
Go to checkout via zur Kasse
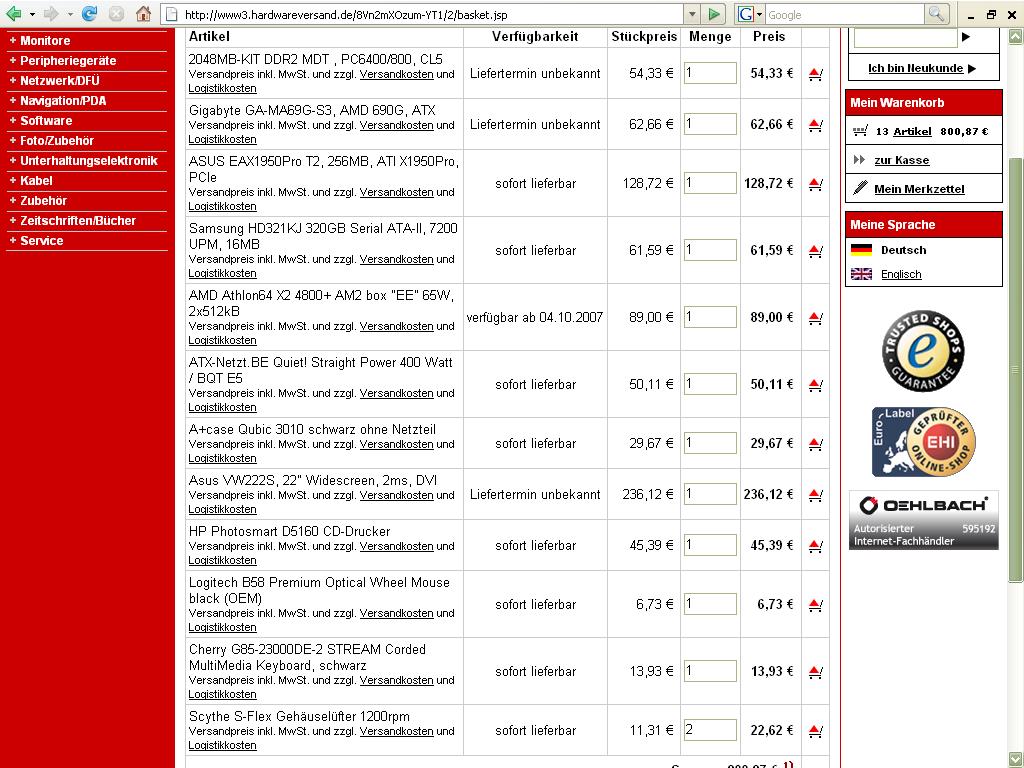click(x=901, y=160)
